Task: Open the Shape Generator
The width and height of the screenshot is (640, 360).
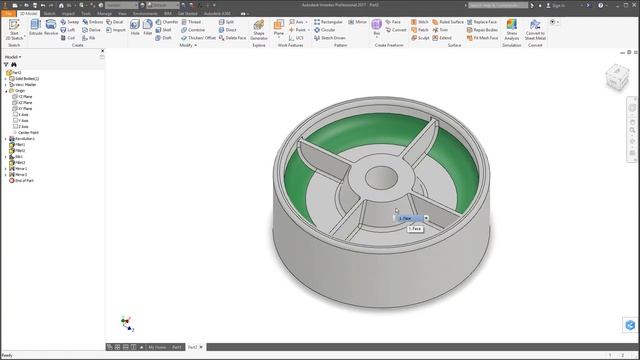Action: (259, 29)
